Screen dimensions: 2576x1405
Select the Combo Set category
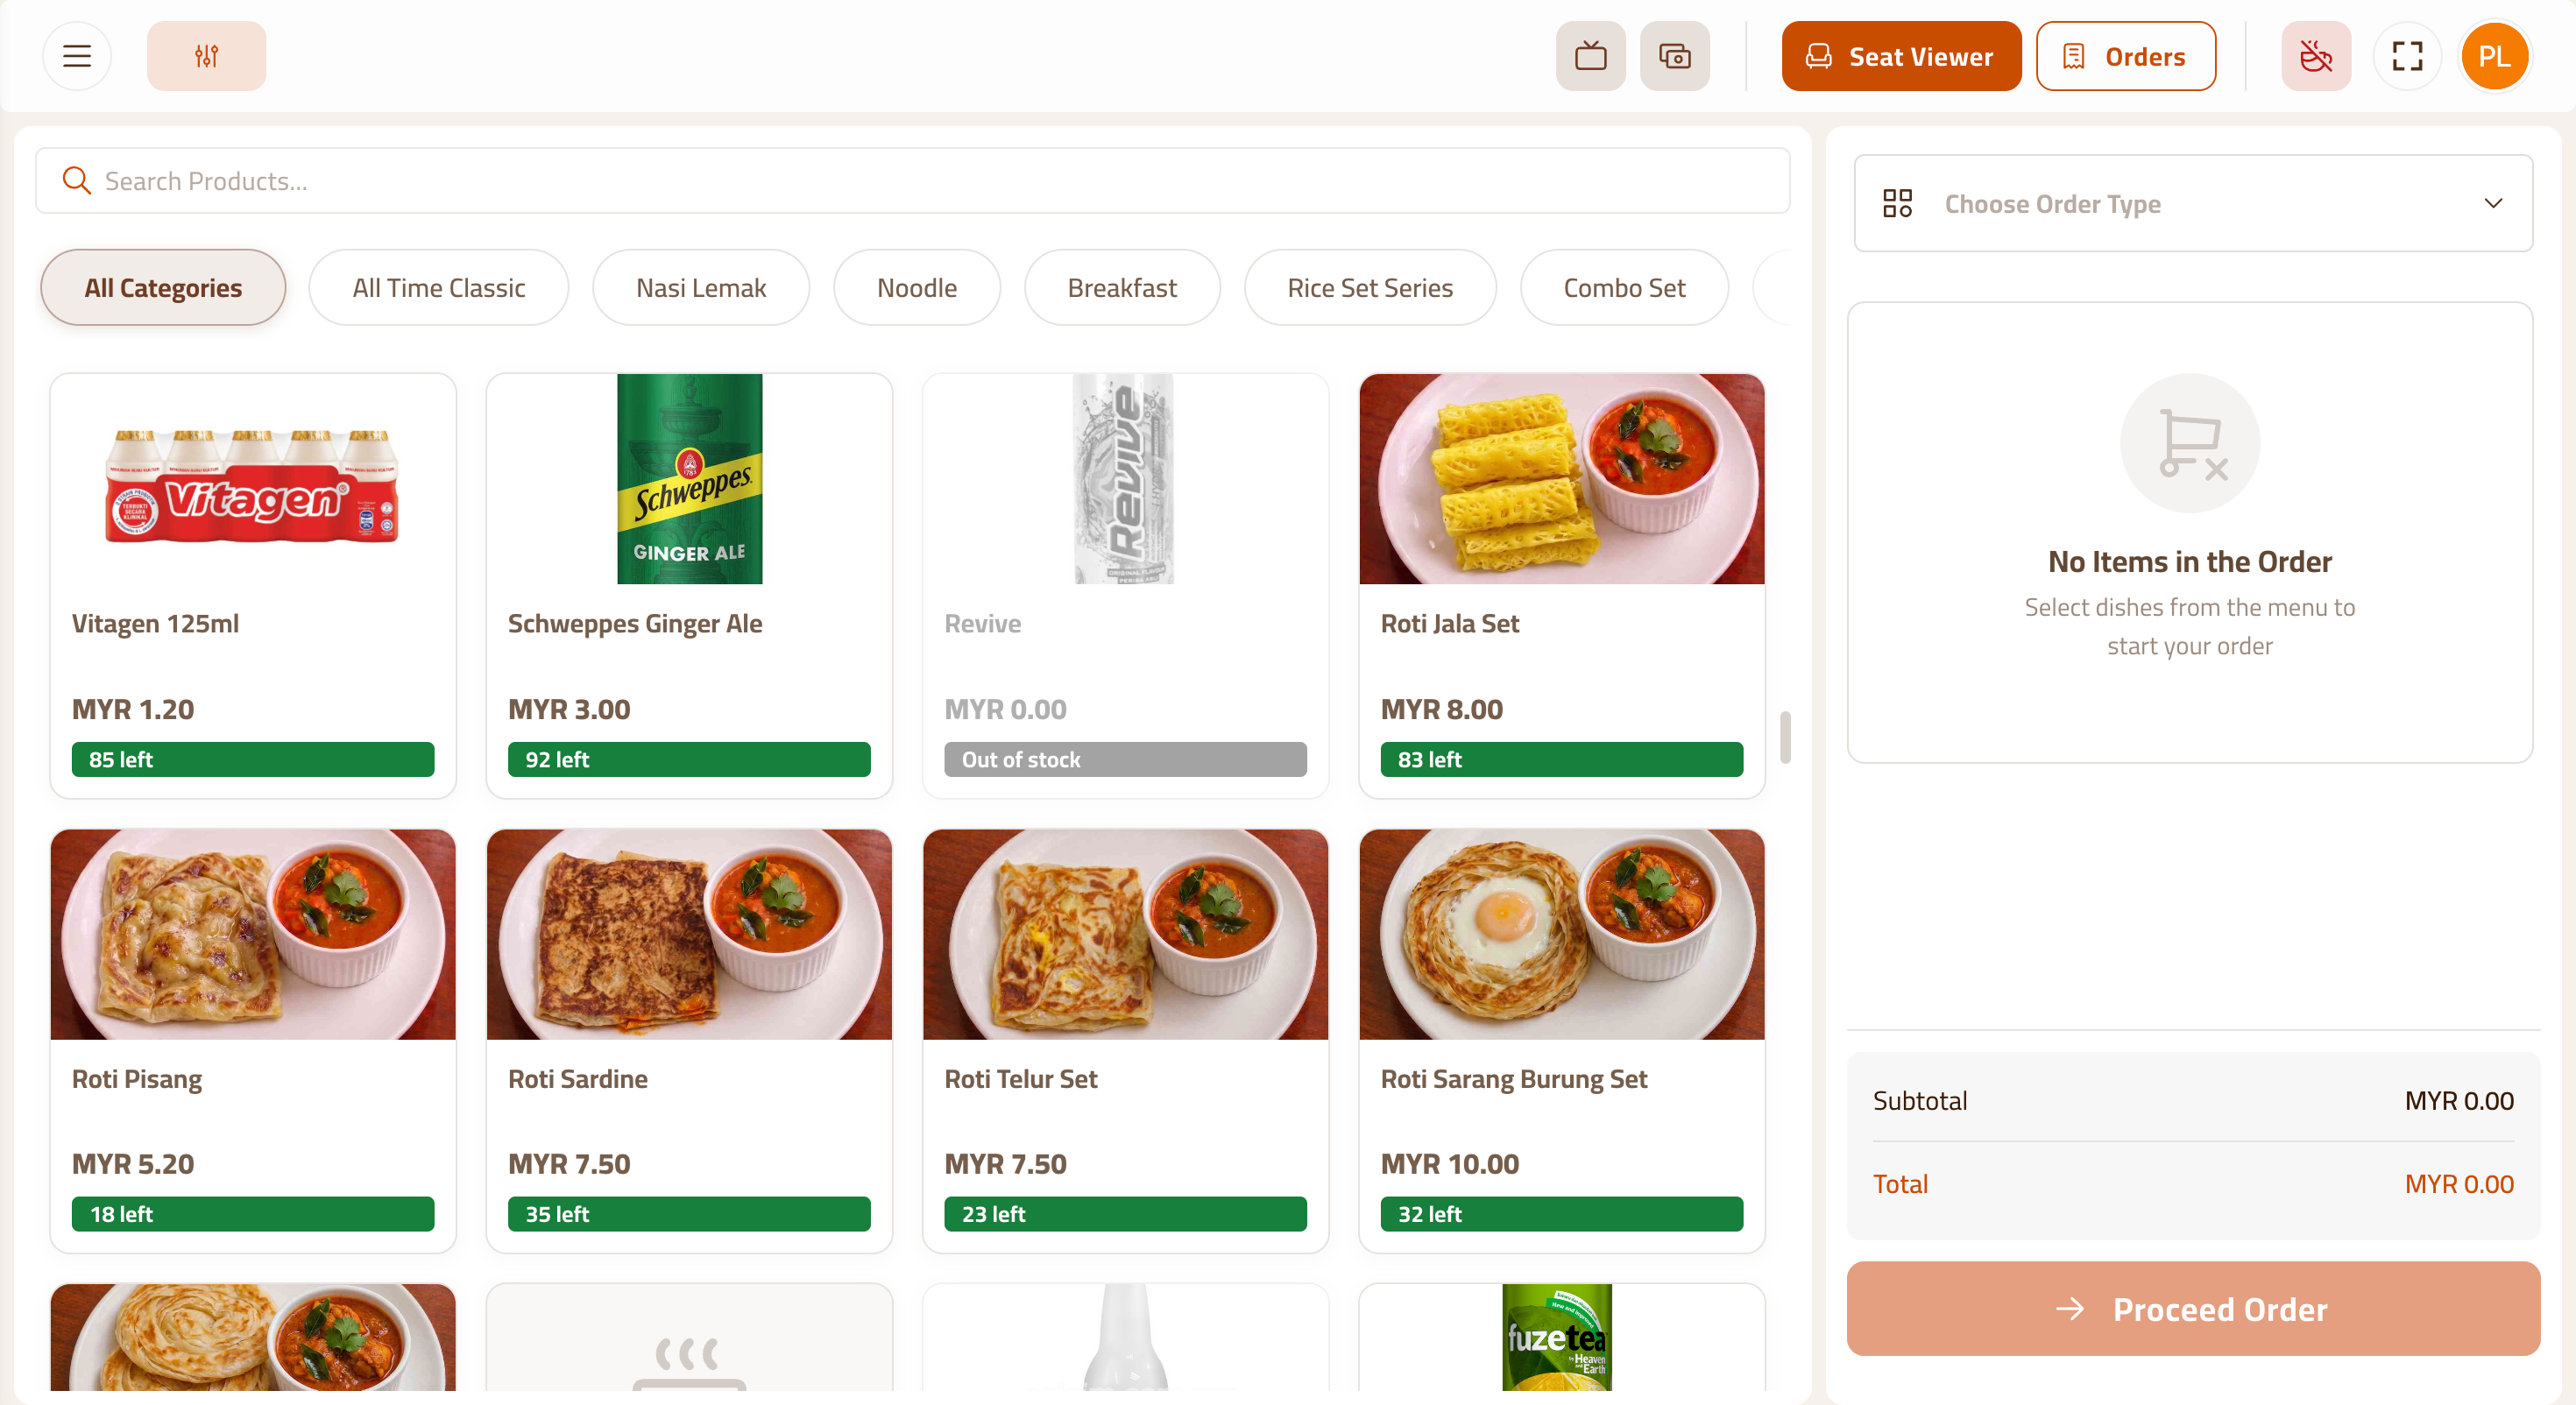(x=1624, y=287)
